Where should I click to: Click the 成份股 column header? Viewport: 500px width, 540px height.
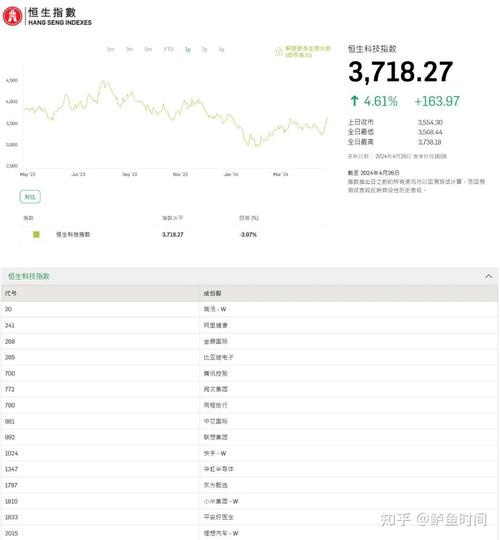(x=212, y=293)
